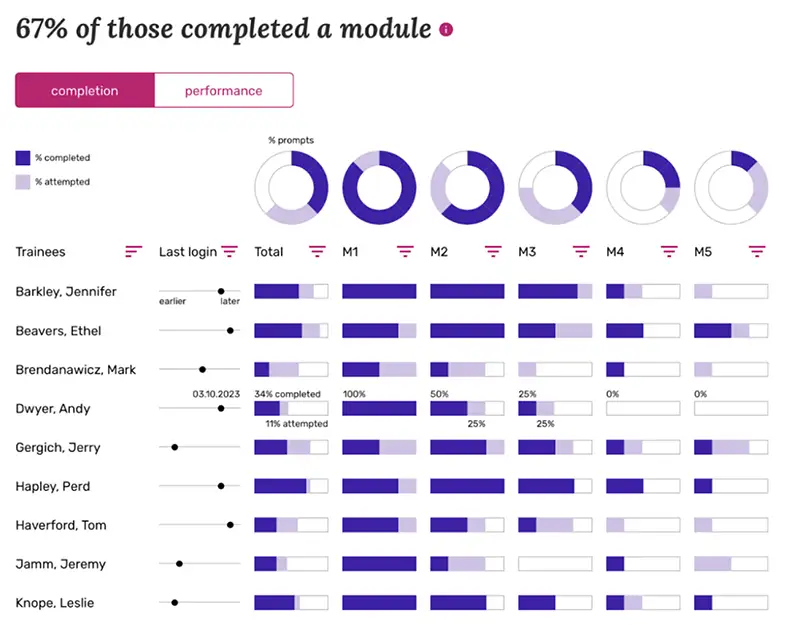Open the Last login sort options

point(230,252)
